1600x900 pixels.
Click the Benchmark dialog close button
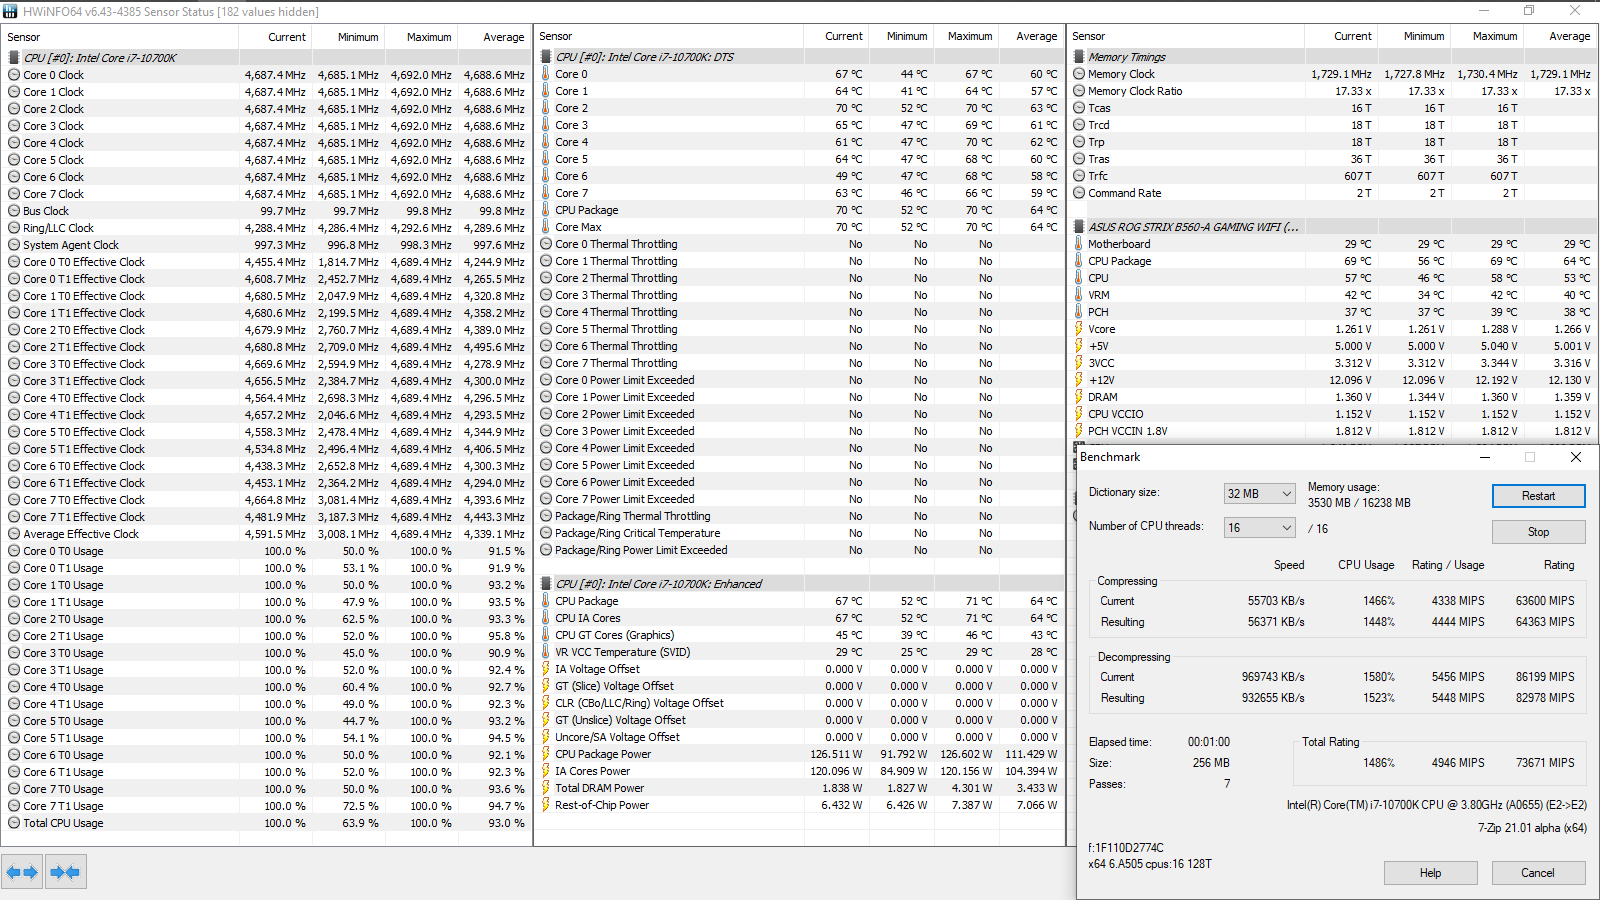pos(1576,457)
